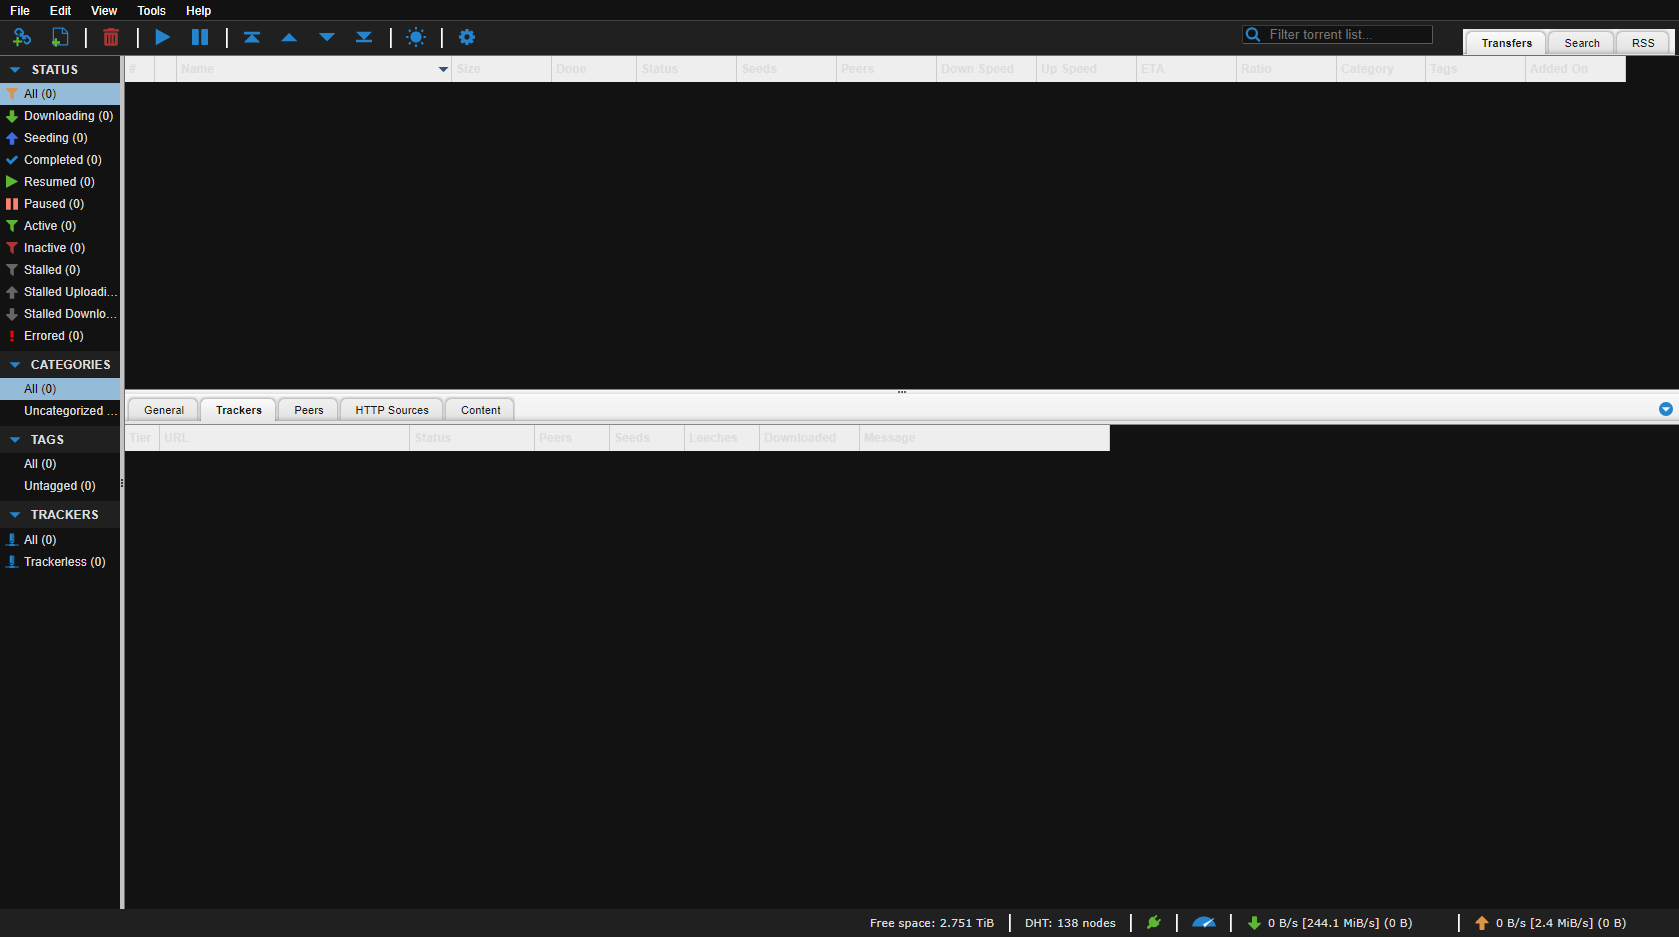Select the Inactive (0) status filter
This screenshot has height=937, width=1679.
tap(60, 248)
